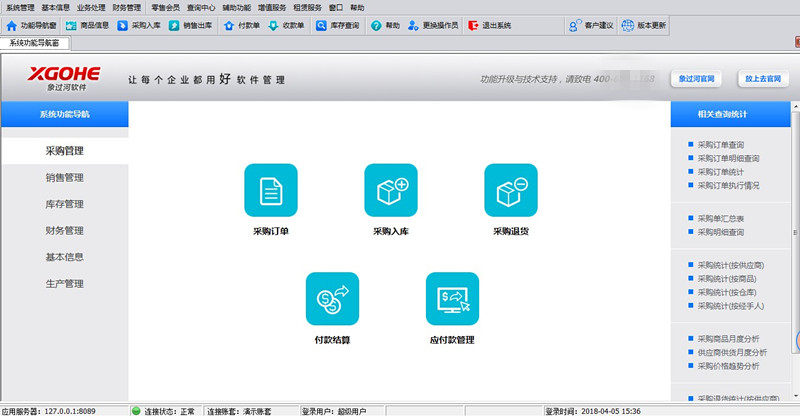
Task: Click the right panel scrollbar down arrow
Action: (x=795, y=396)
